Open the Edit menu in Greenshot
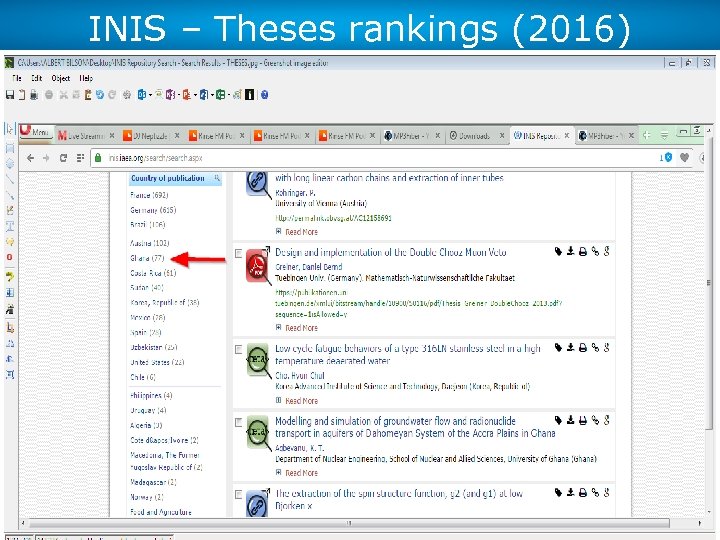Viewport: 720px width, 540px height. 36,78
